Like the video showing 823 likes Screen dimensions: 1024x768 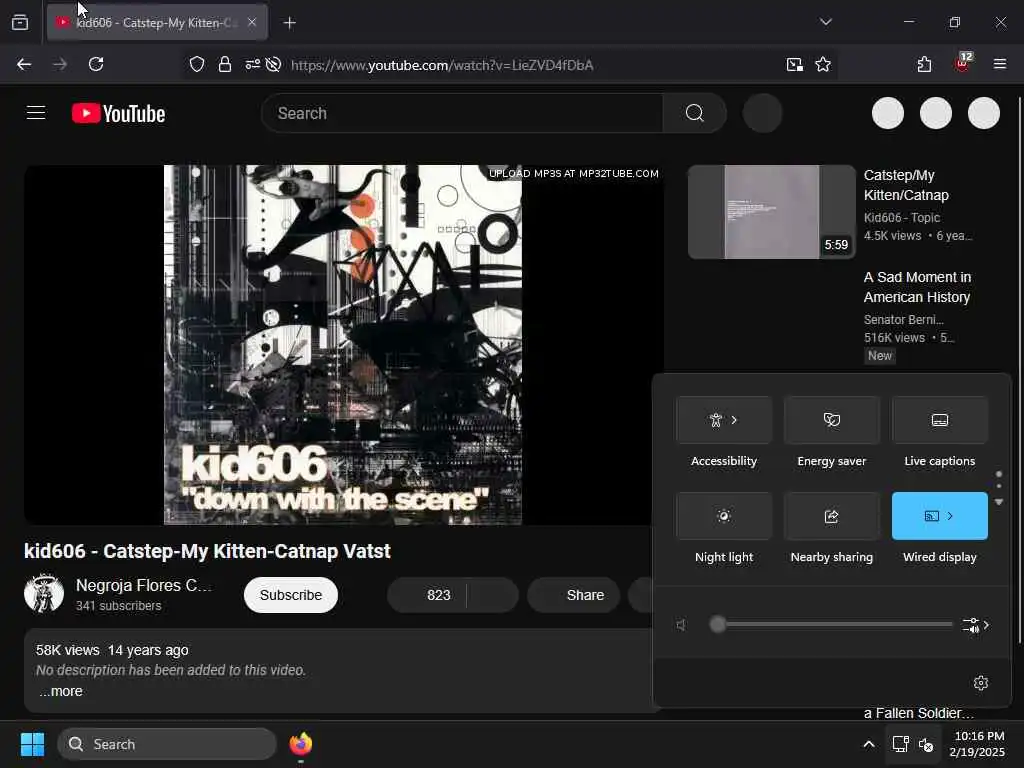(x=427, y=595)
